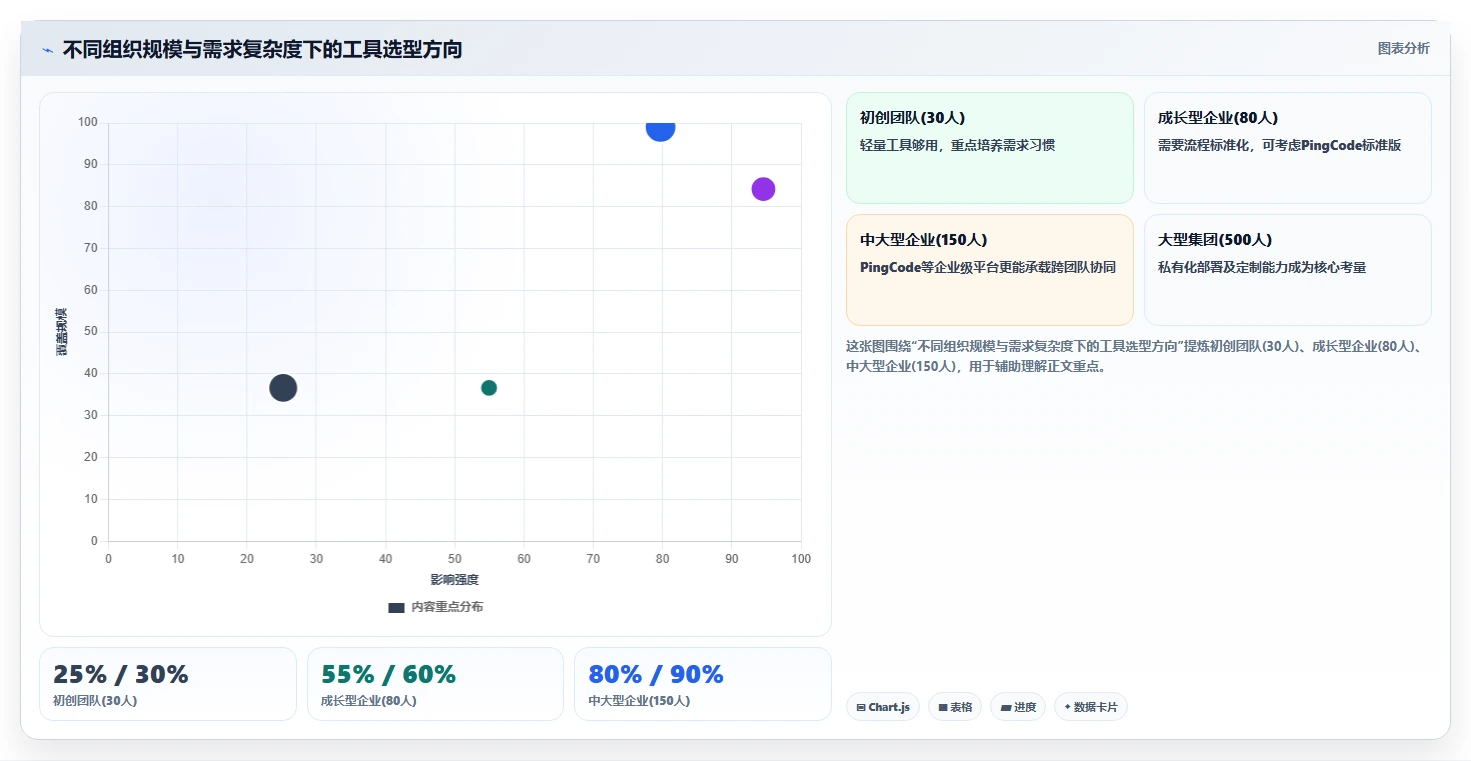Open the 成长型企业(80人) card
Image resolution: width=1471 pixels, height=761 pixels.
[x=1288, y=148]
